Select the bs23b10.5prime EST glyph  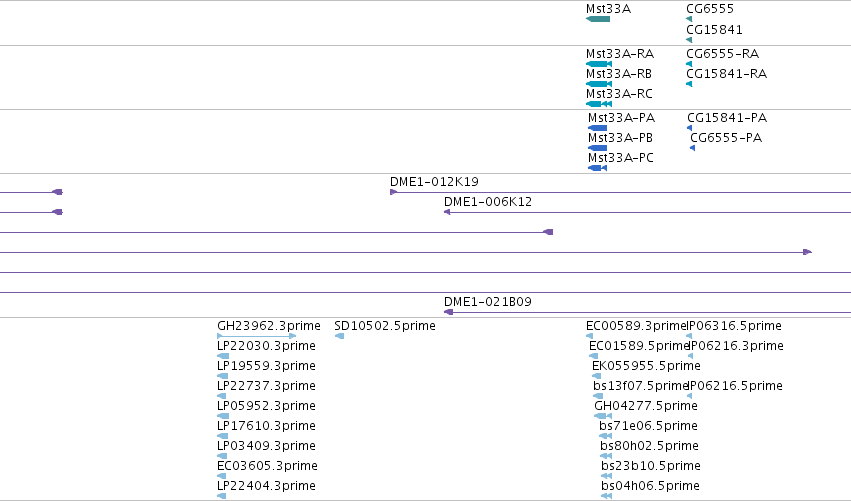point(607,476)
